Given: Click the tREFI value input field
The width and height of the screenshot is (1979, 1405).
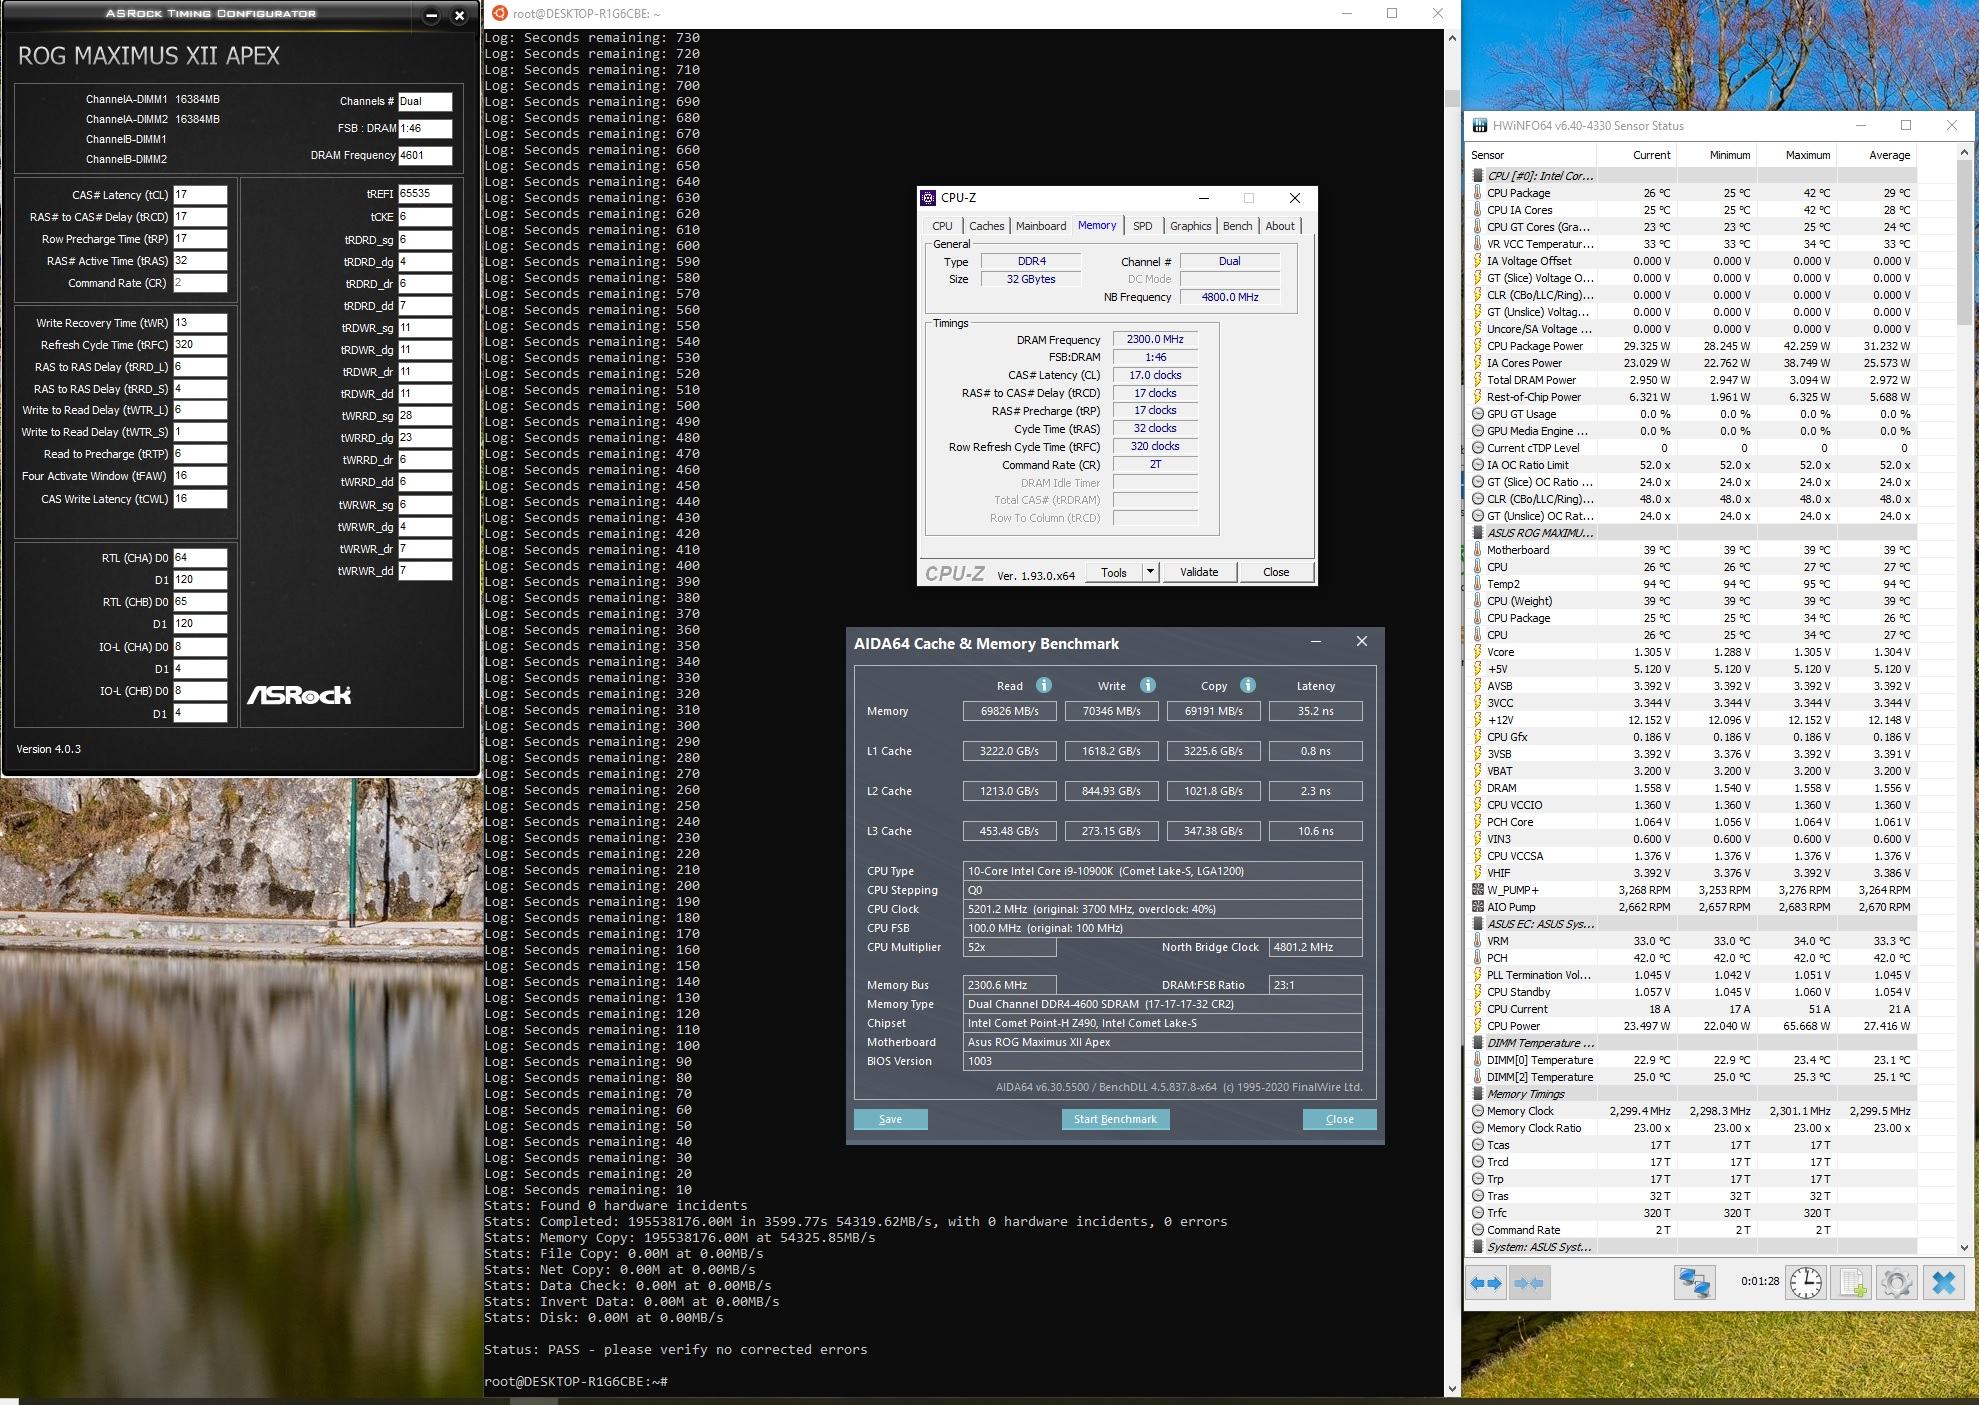Looking at the screenshot, I should [x=425, y=194].
